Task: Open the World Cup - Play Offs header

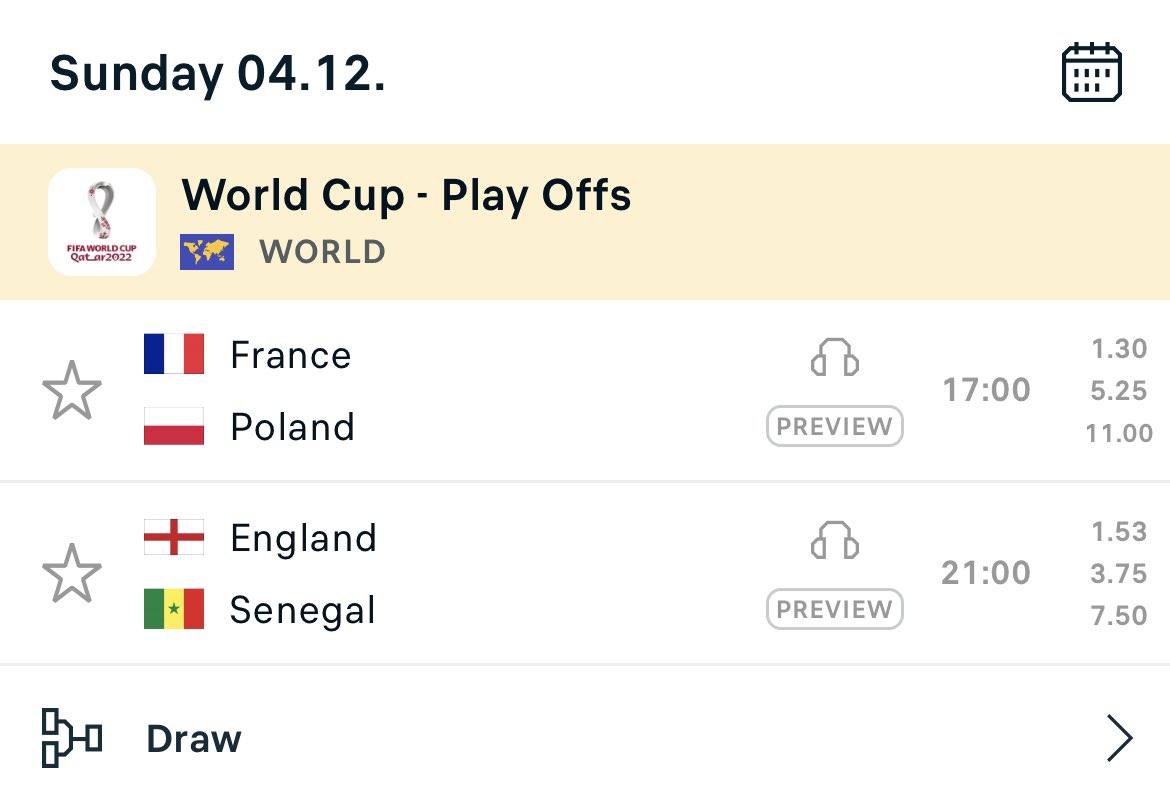Action: click(406, 195)
